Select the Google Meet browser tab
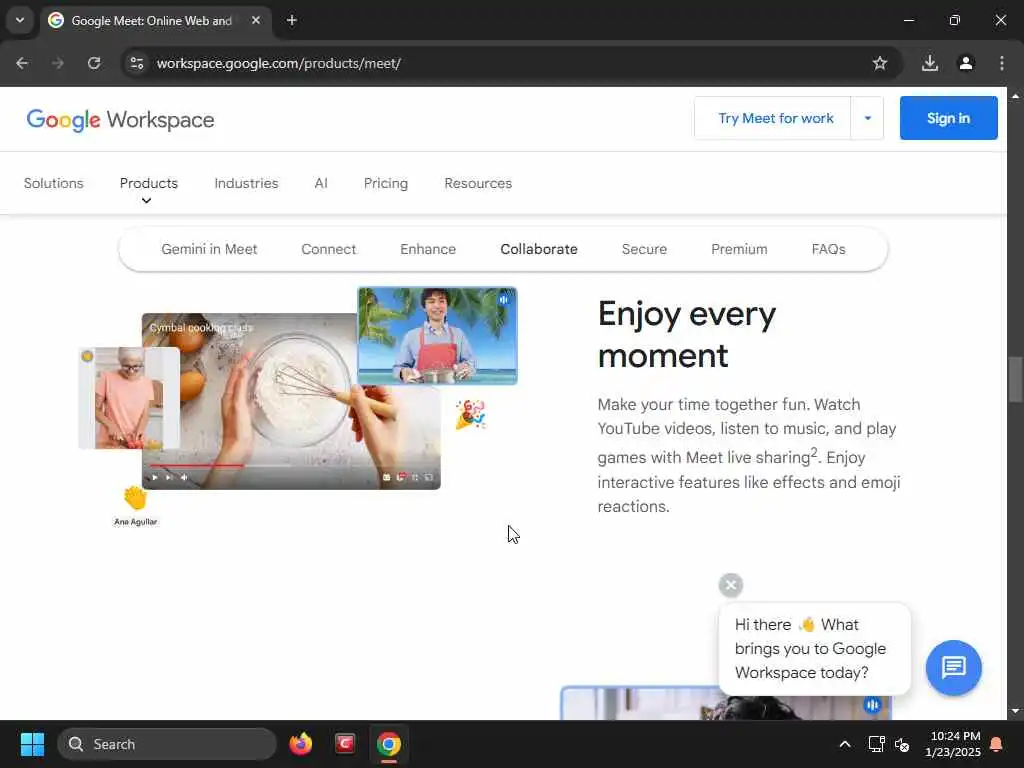1024x768 pixels. coord(155,20)
